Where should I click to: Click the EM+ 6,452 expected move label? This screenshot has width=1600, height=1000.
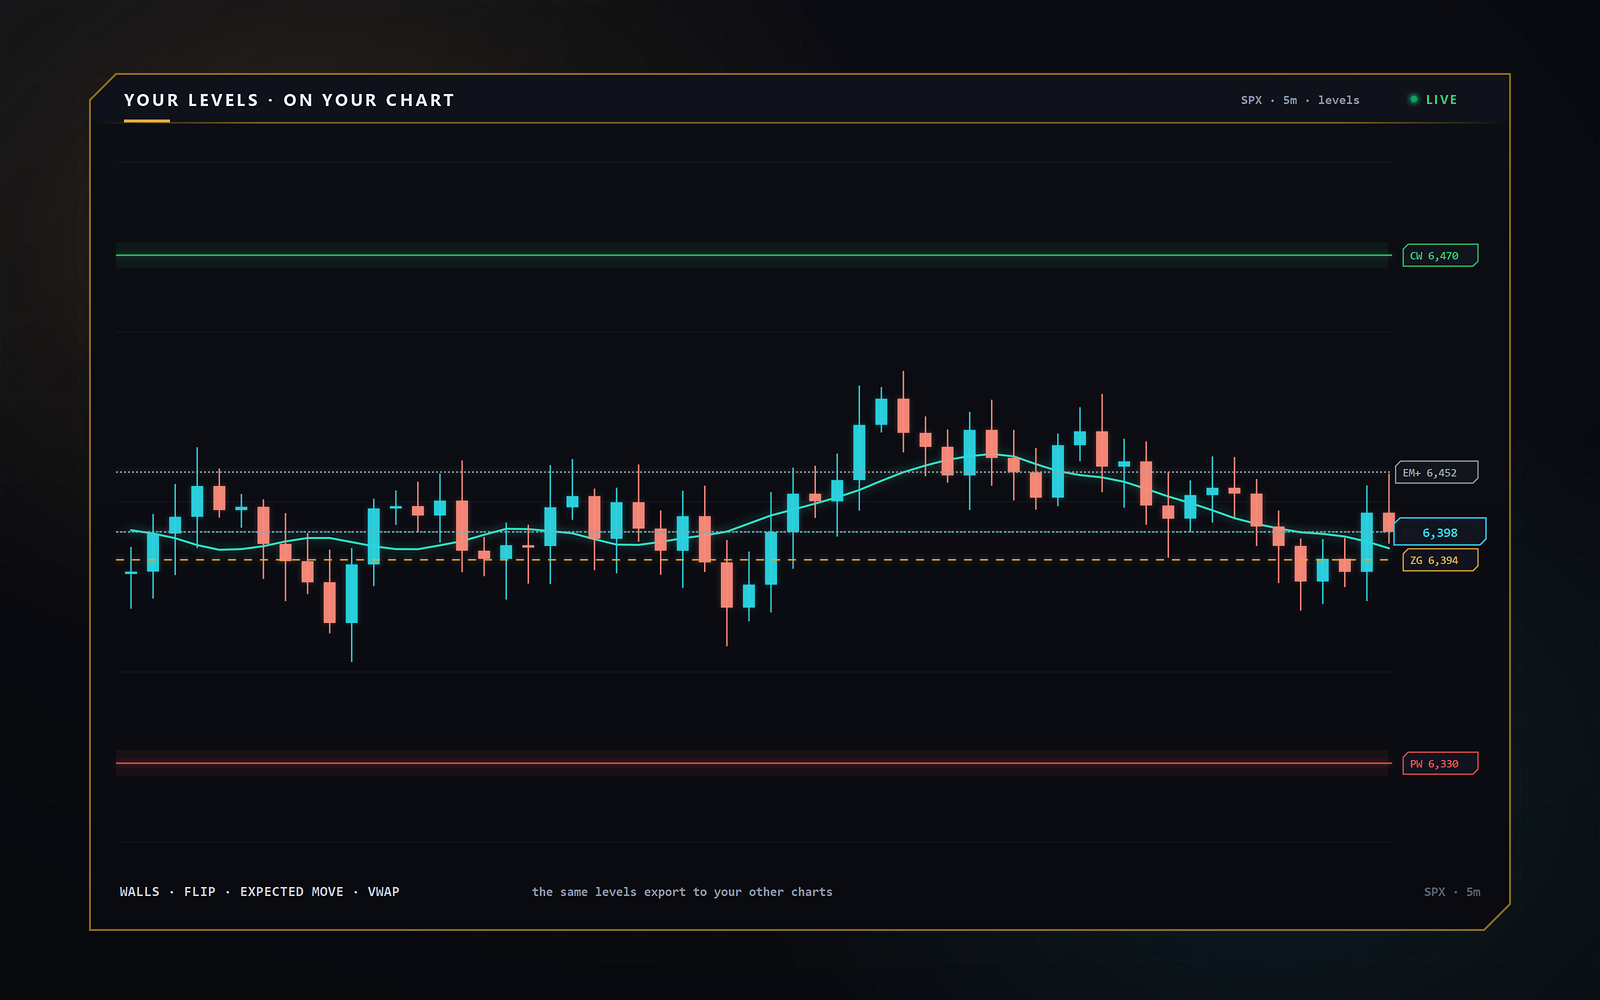[x=1437, y=473]
